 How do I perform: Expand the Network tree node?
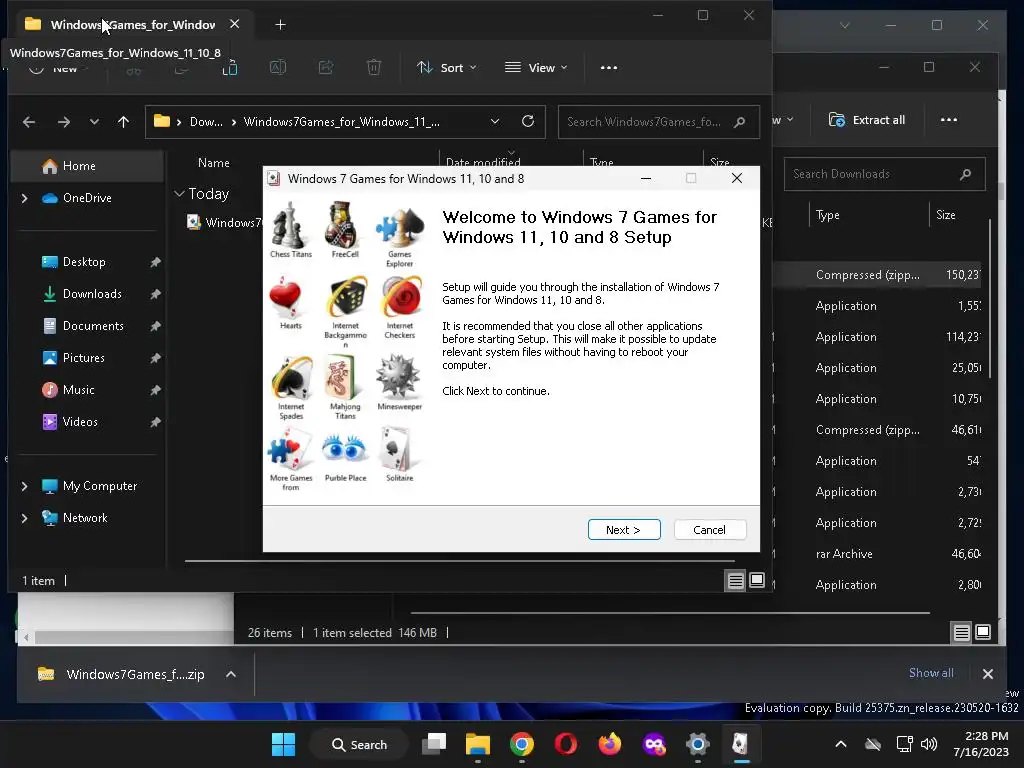(x=25, y=518)
